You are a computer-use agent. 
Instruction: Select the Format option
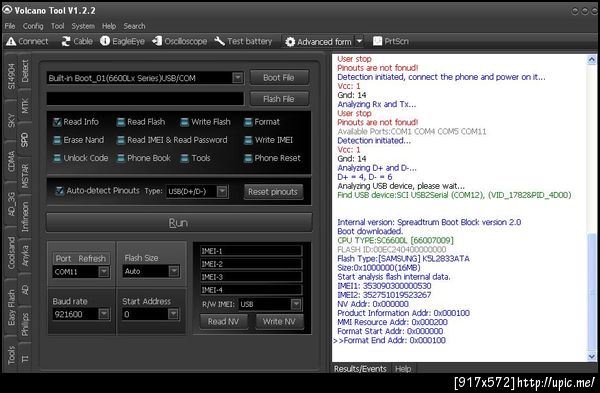pyautogui.click(x=248, y=122)
